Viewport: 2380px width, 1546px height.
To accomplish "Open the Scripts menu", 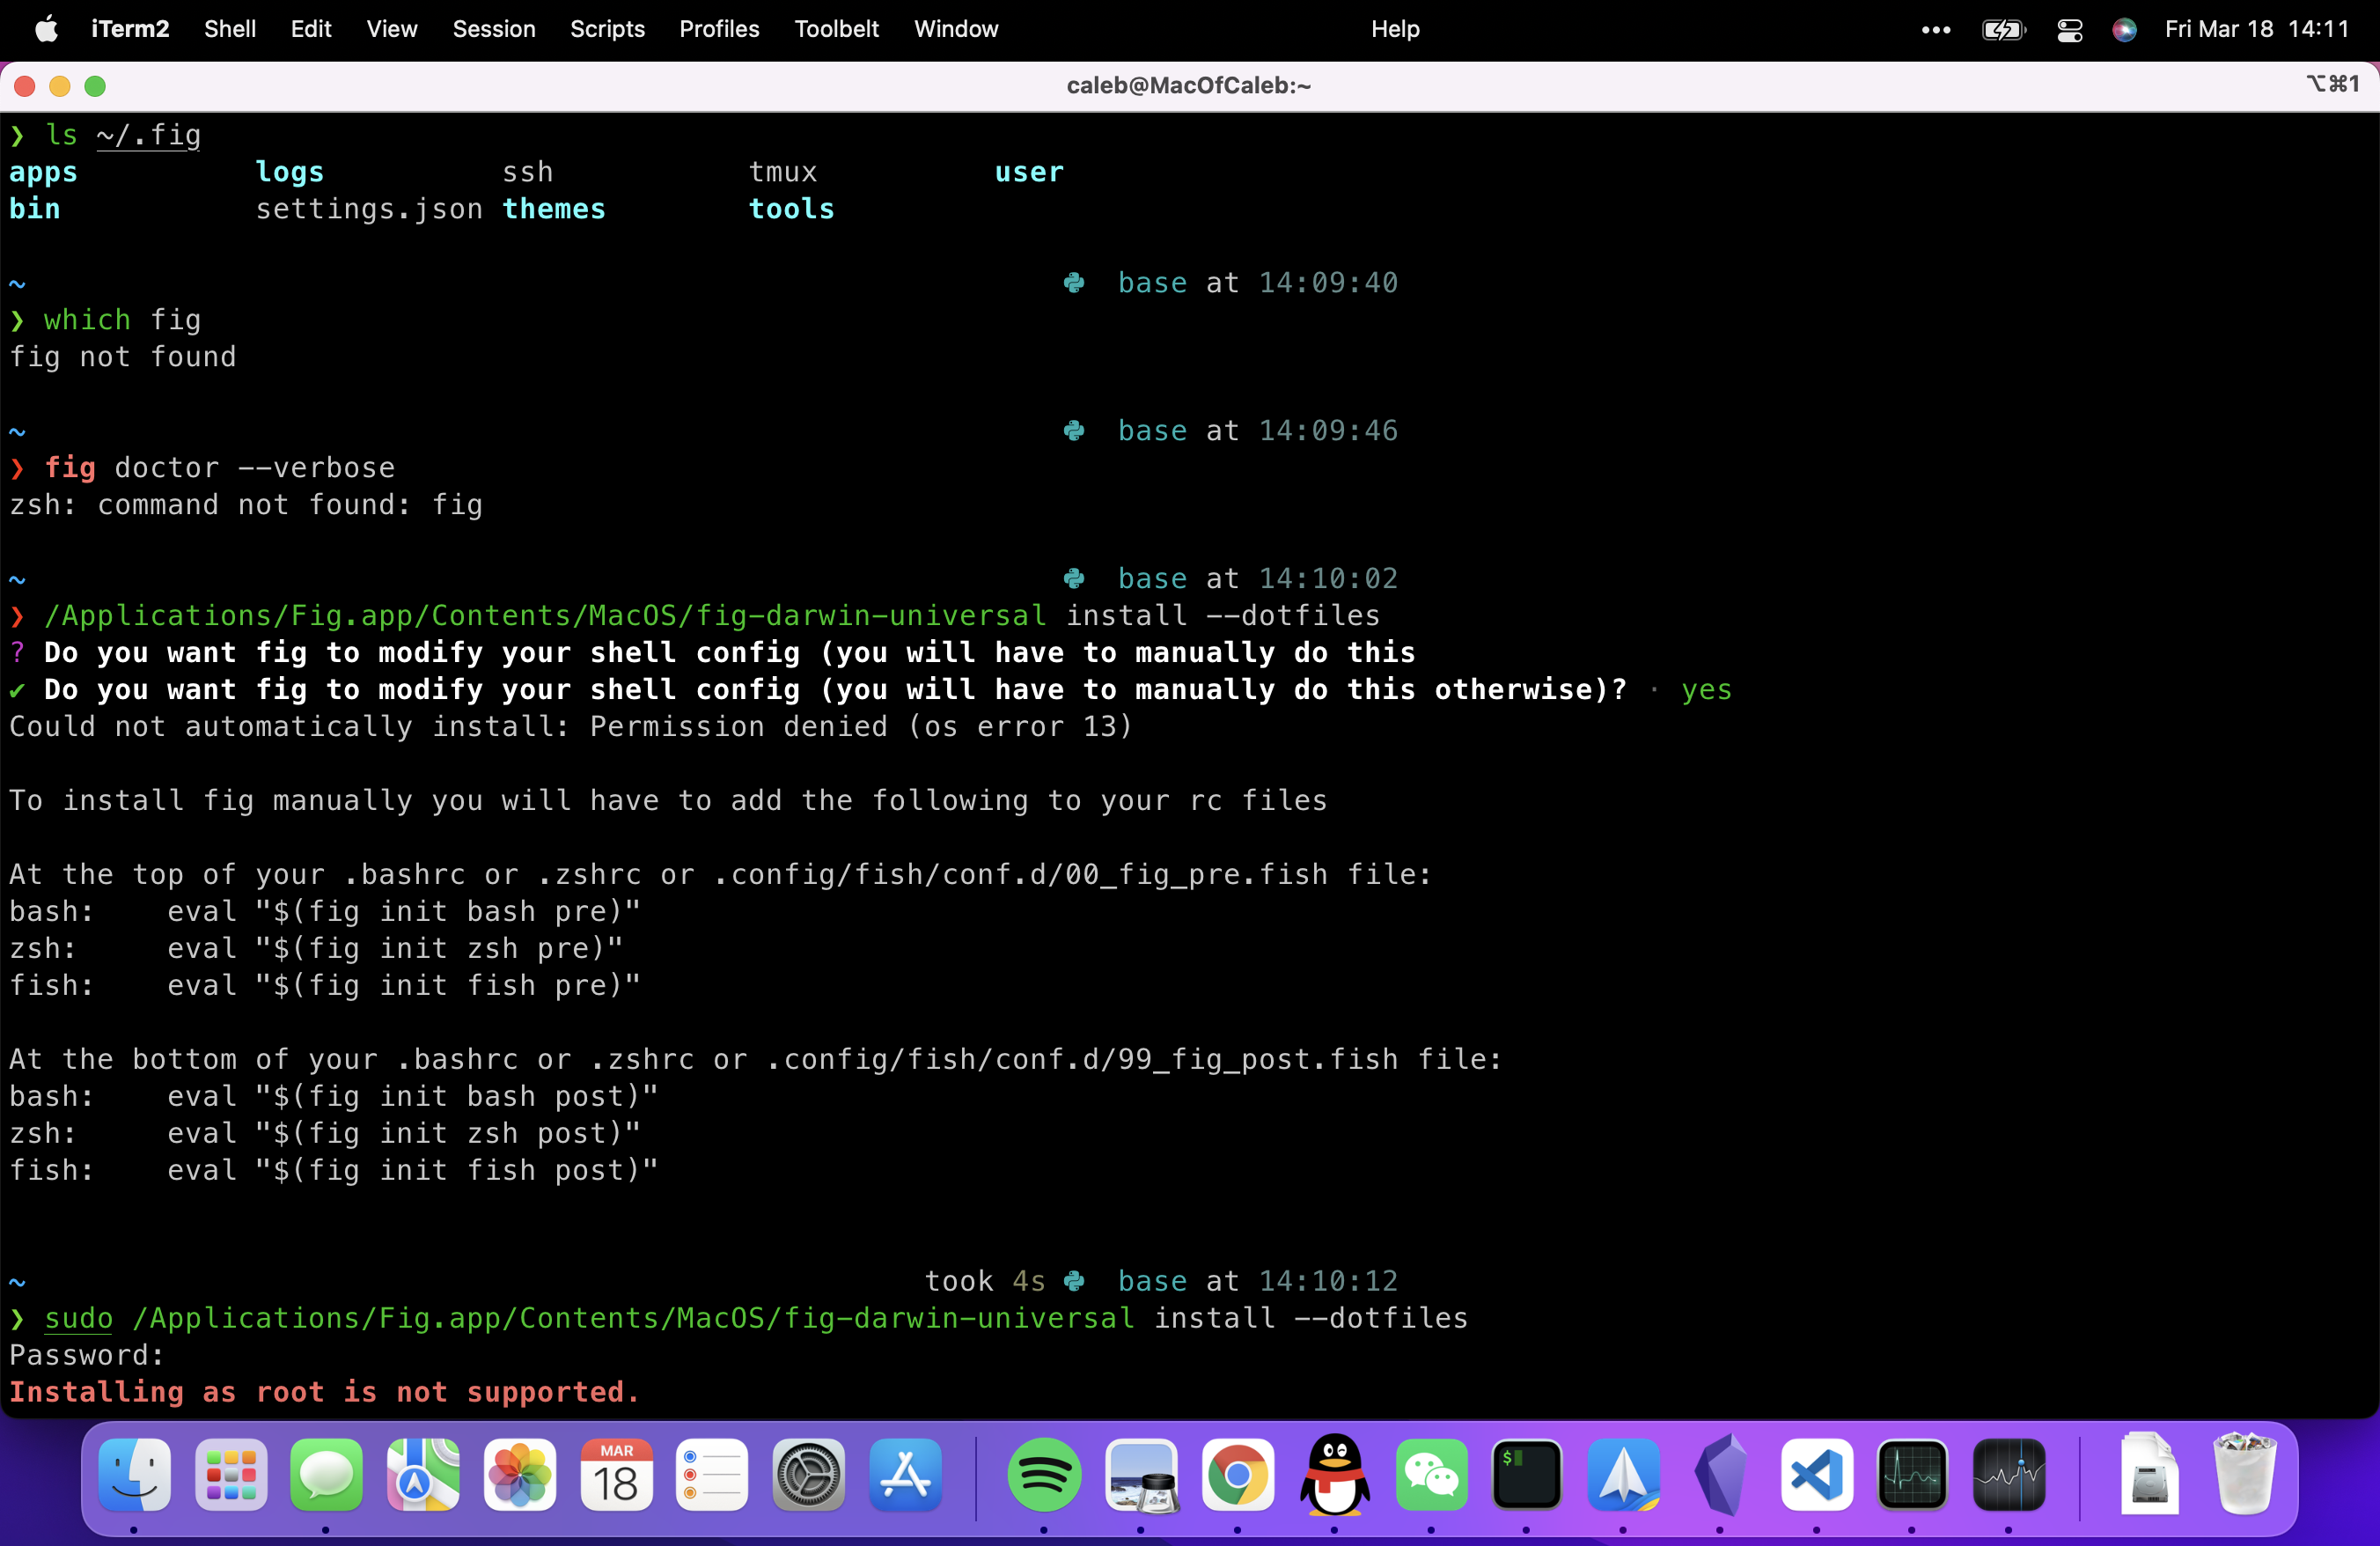I will (x=607, y=29).
